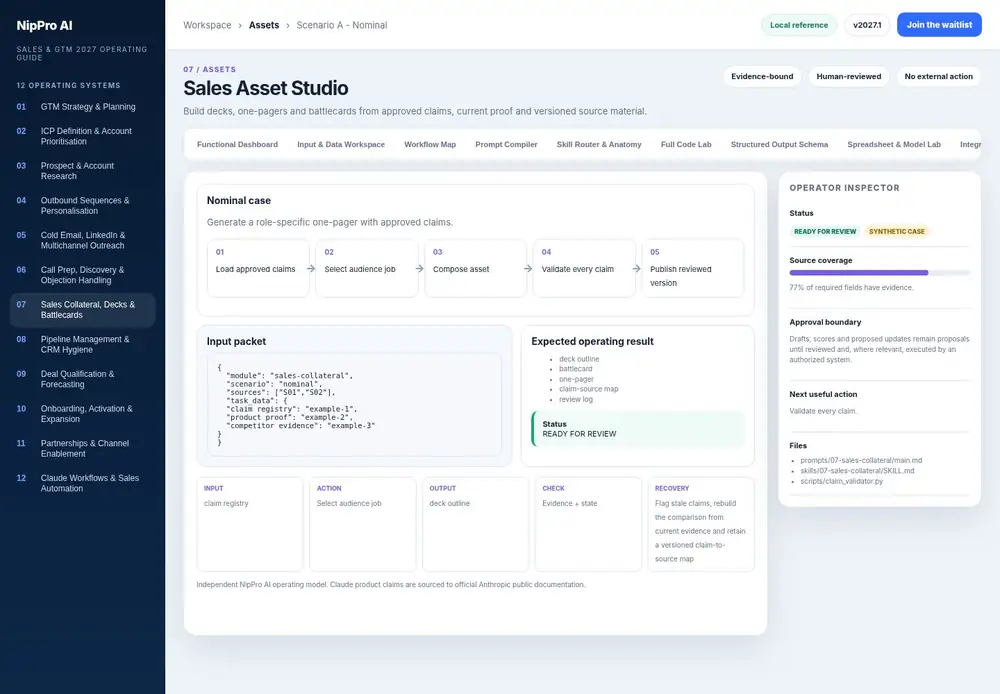Select step 04 Validate every claim
This screenshot has height=694, width=1000.
pos(584,268)
